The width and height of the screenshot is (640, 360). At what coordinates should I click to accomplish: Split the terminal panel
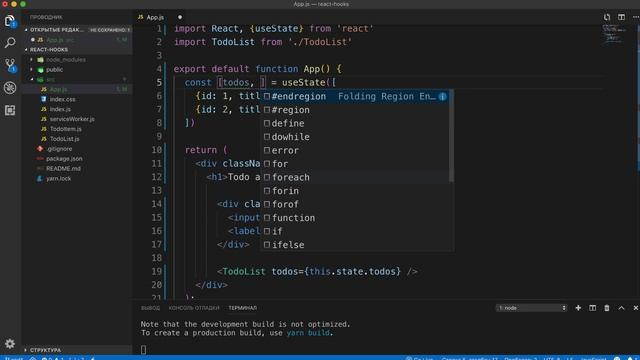tap(592, 308)
